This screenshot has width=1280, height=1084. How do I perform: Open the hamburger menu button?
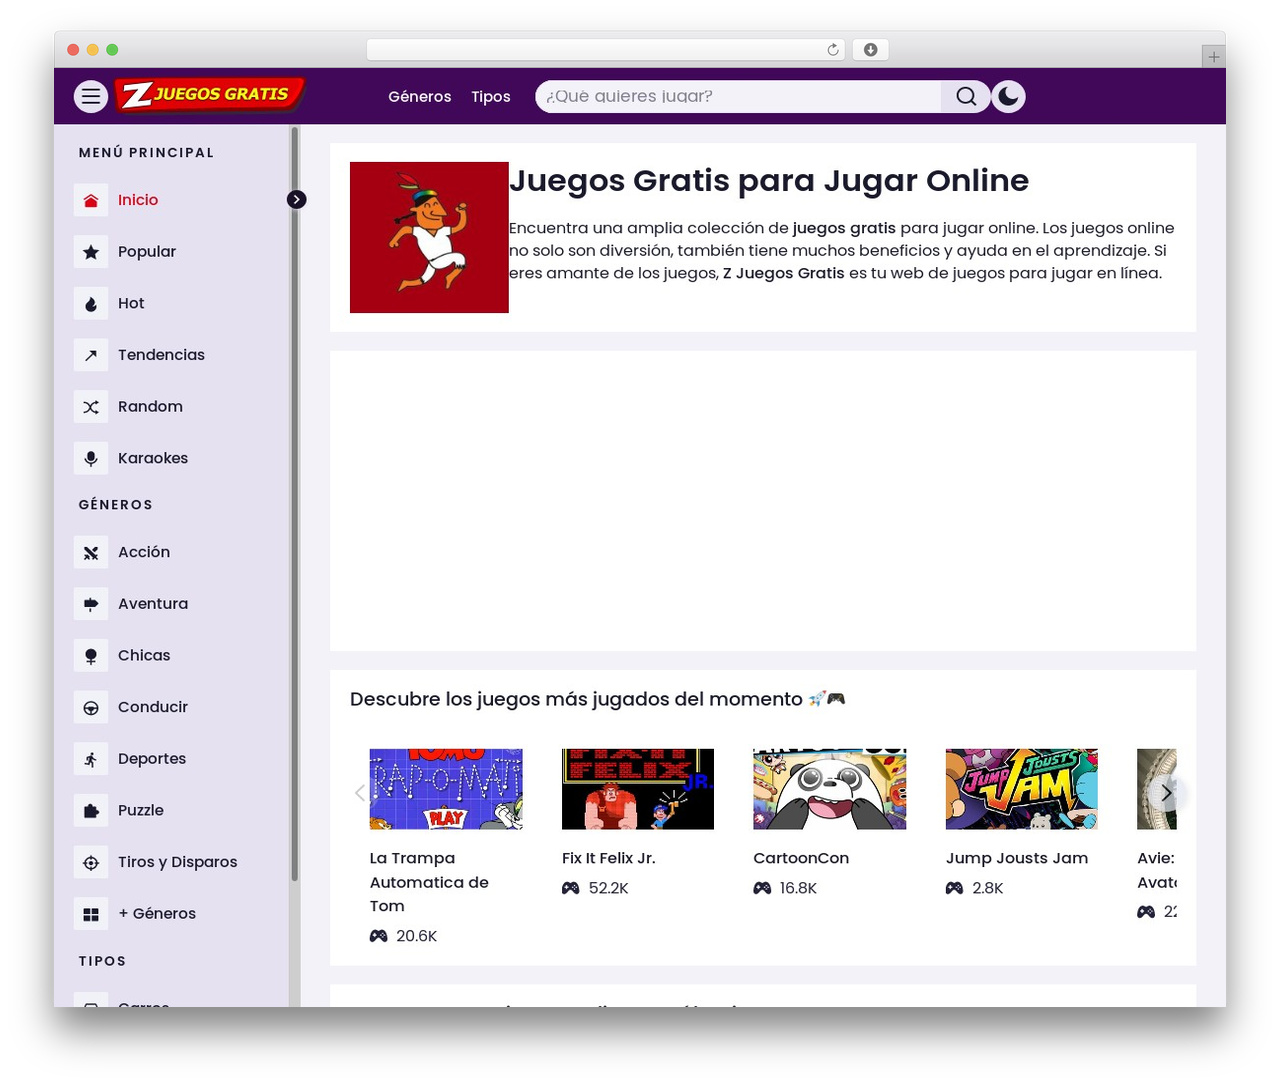point(91,96)
